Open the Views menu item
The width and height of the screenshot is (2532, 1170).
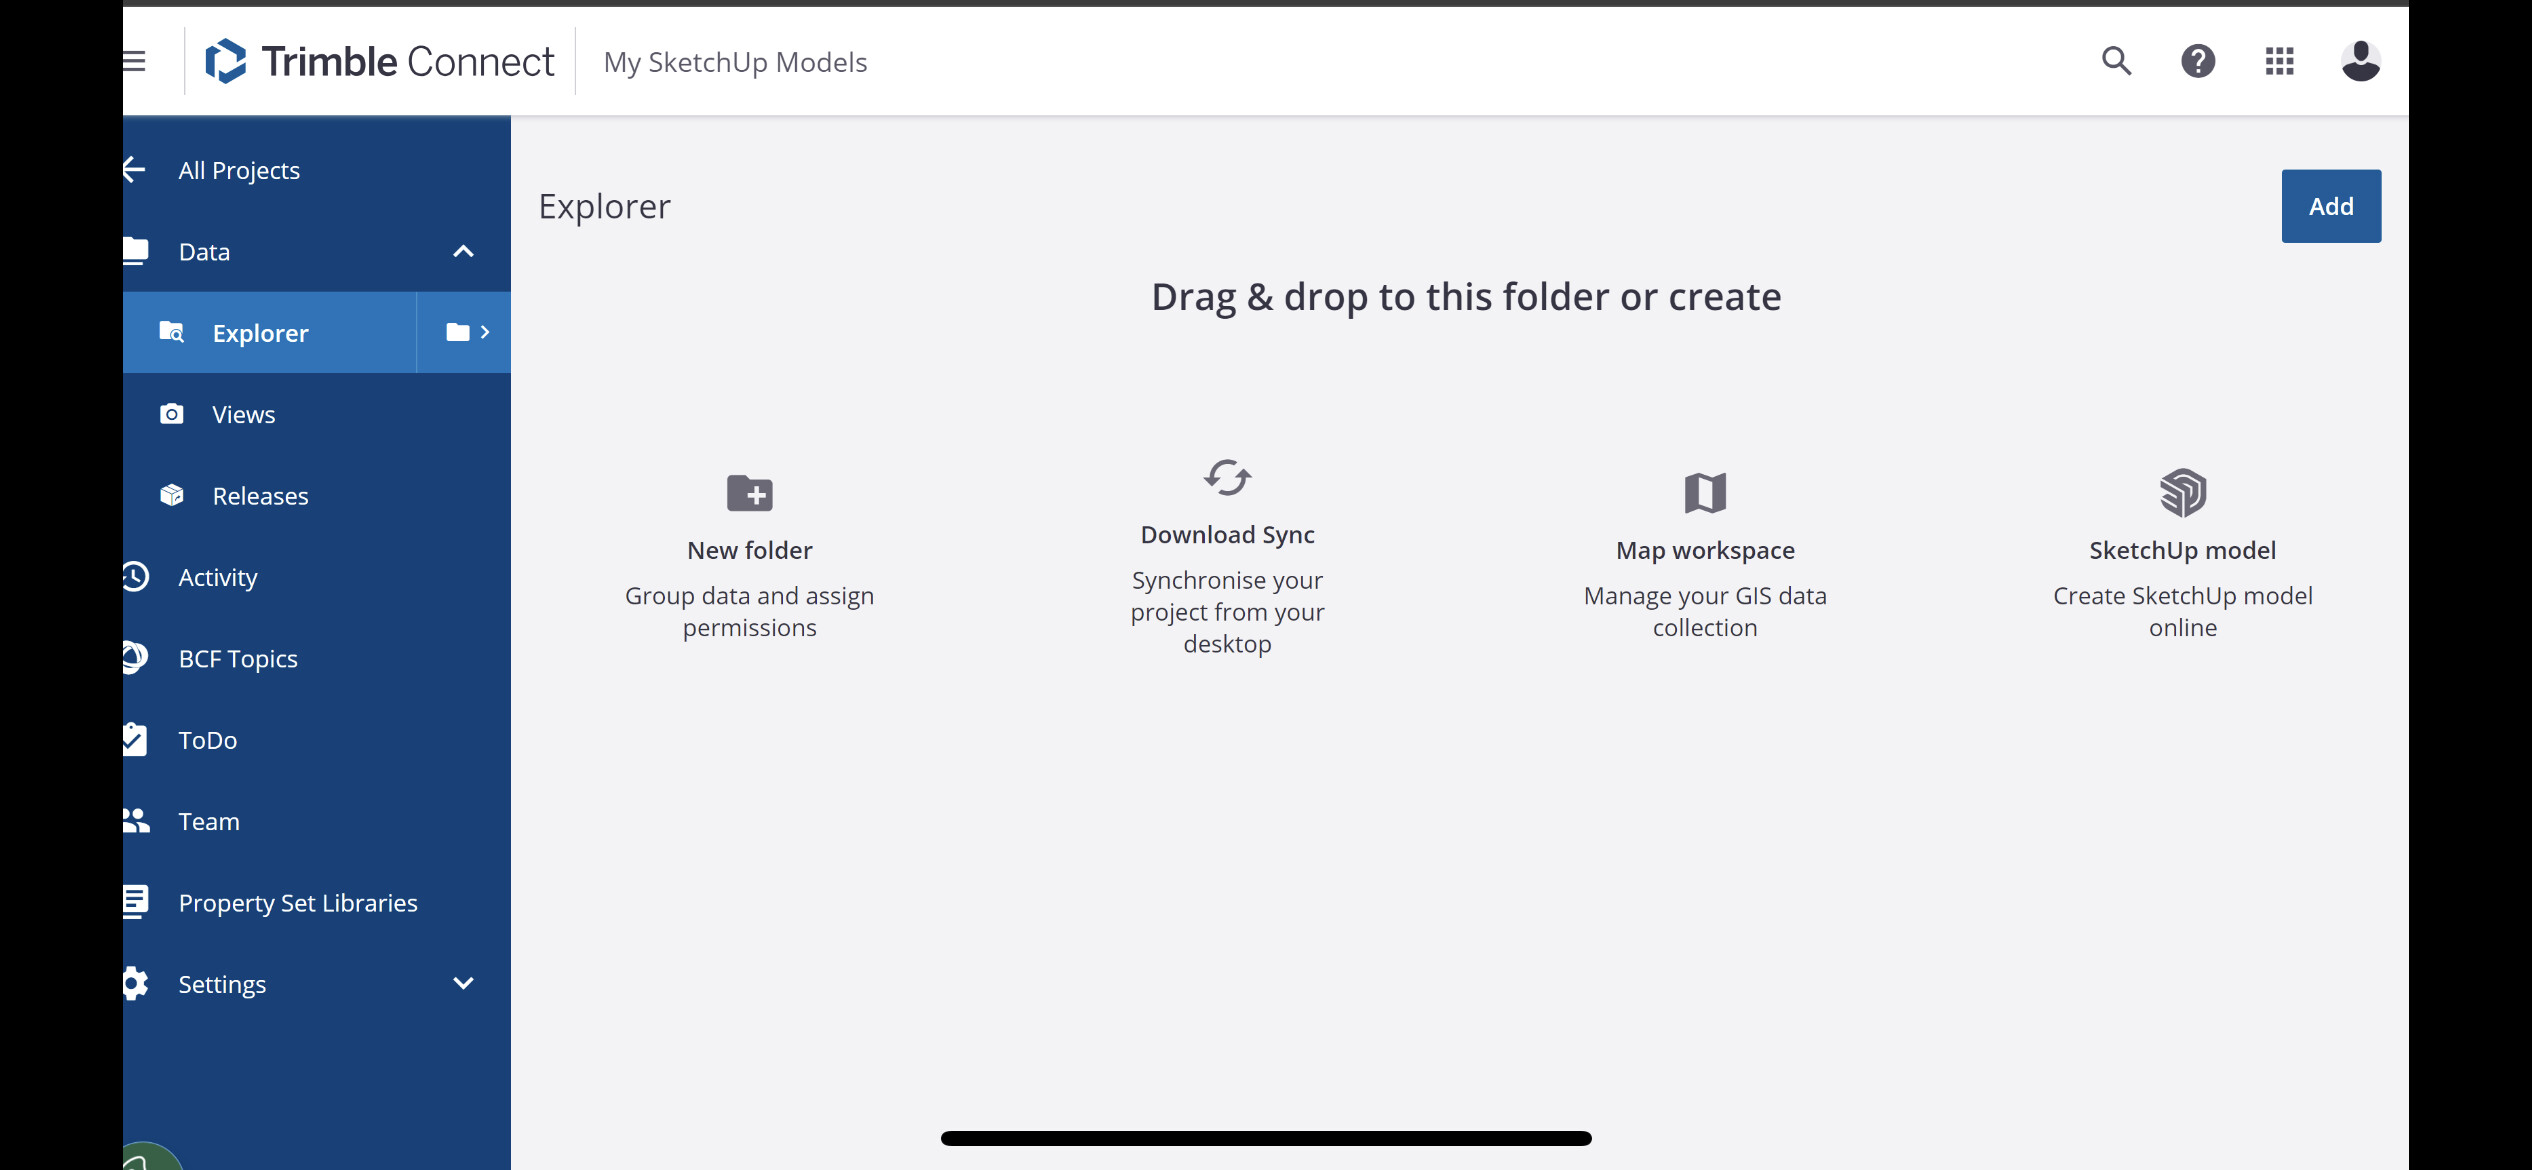[317, 414]
